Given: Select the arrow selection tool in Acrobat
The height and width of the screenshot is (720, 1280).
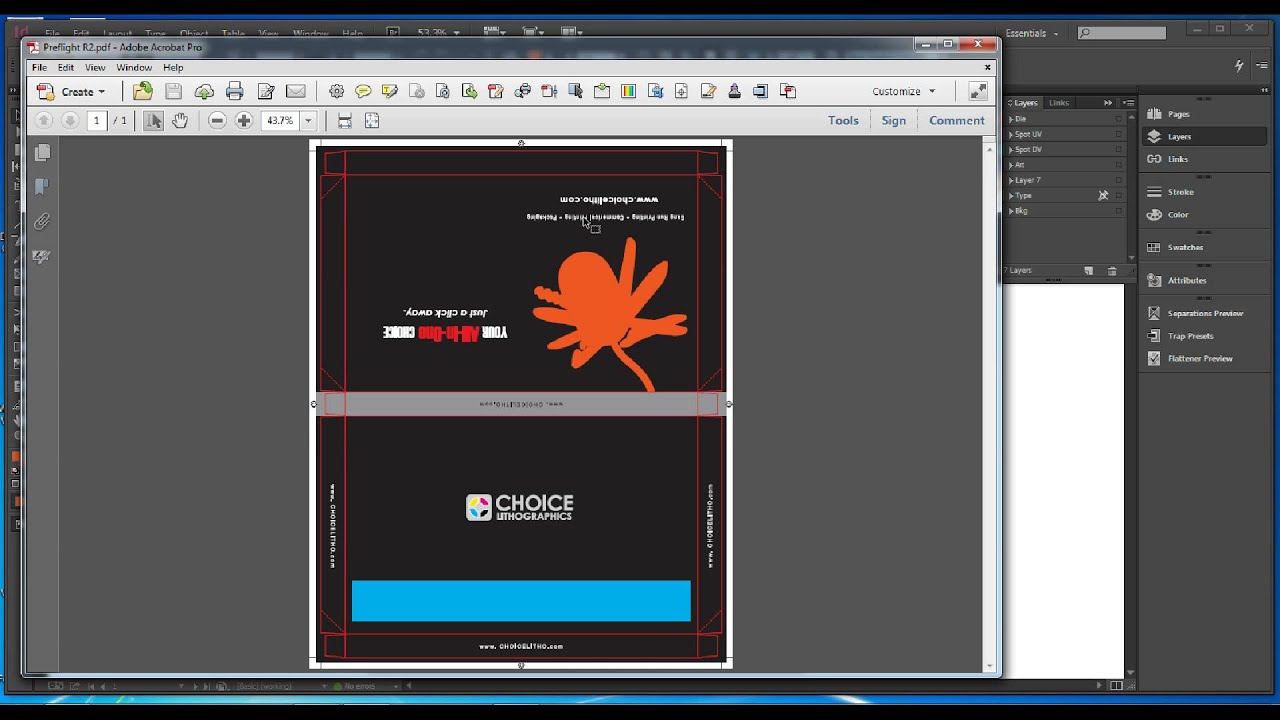Looking at the screenshot, I should [153, 120].
